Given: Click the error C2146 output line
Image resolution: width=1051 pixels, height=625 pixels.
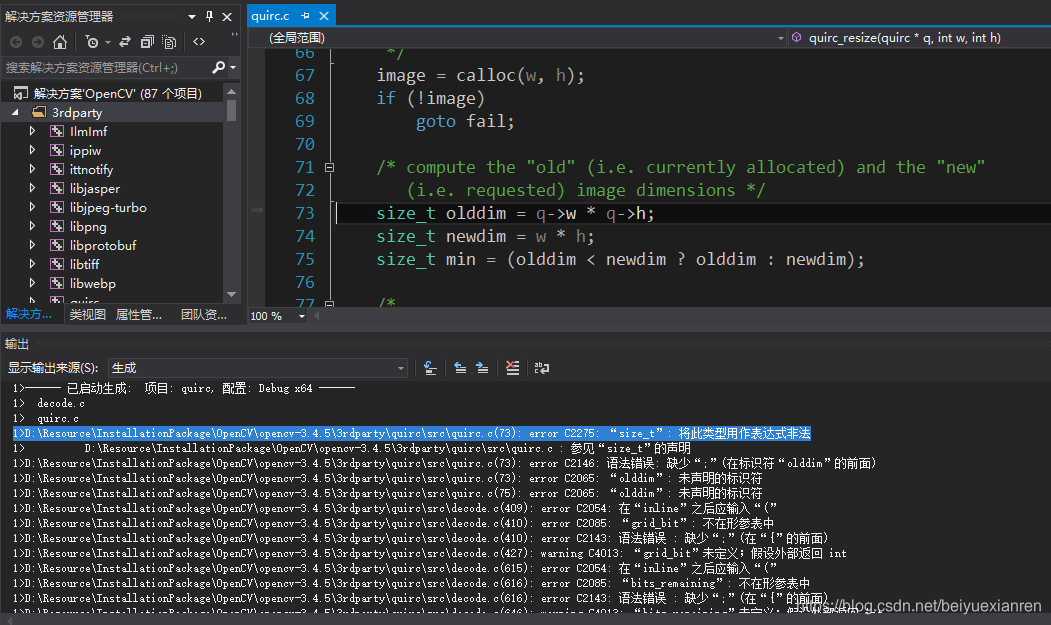Looking at the screenshot, I should point(444,463).
